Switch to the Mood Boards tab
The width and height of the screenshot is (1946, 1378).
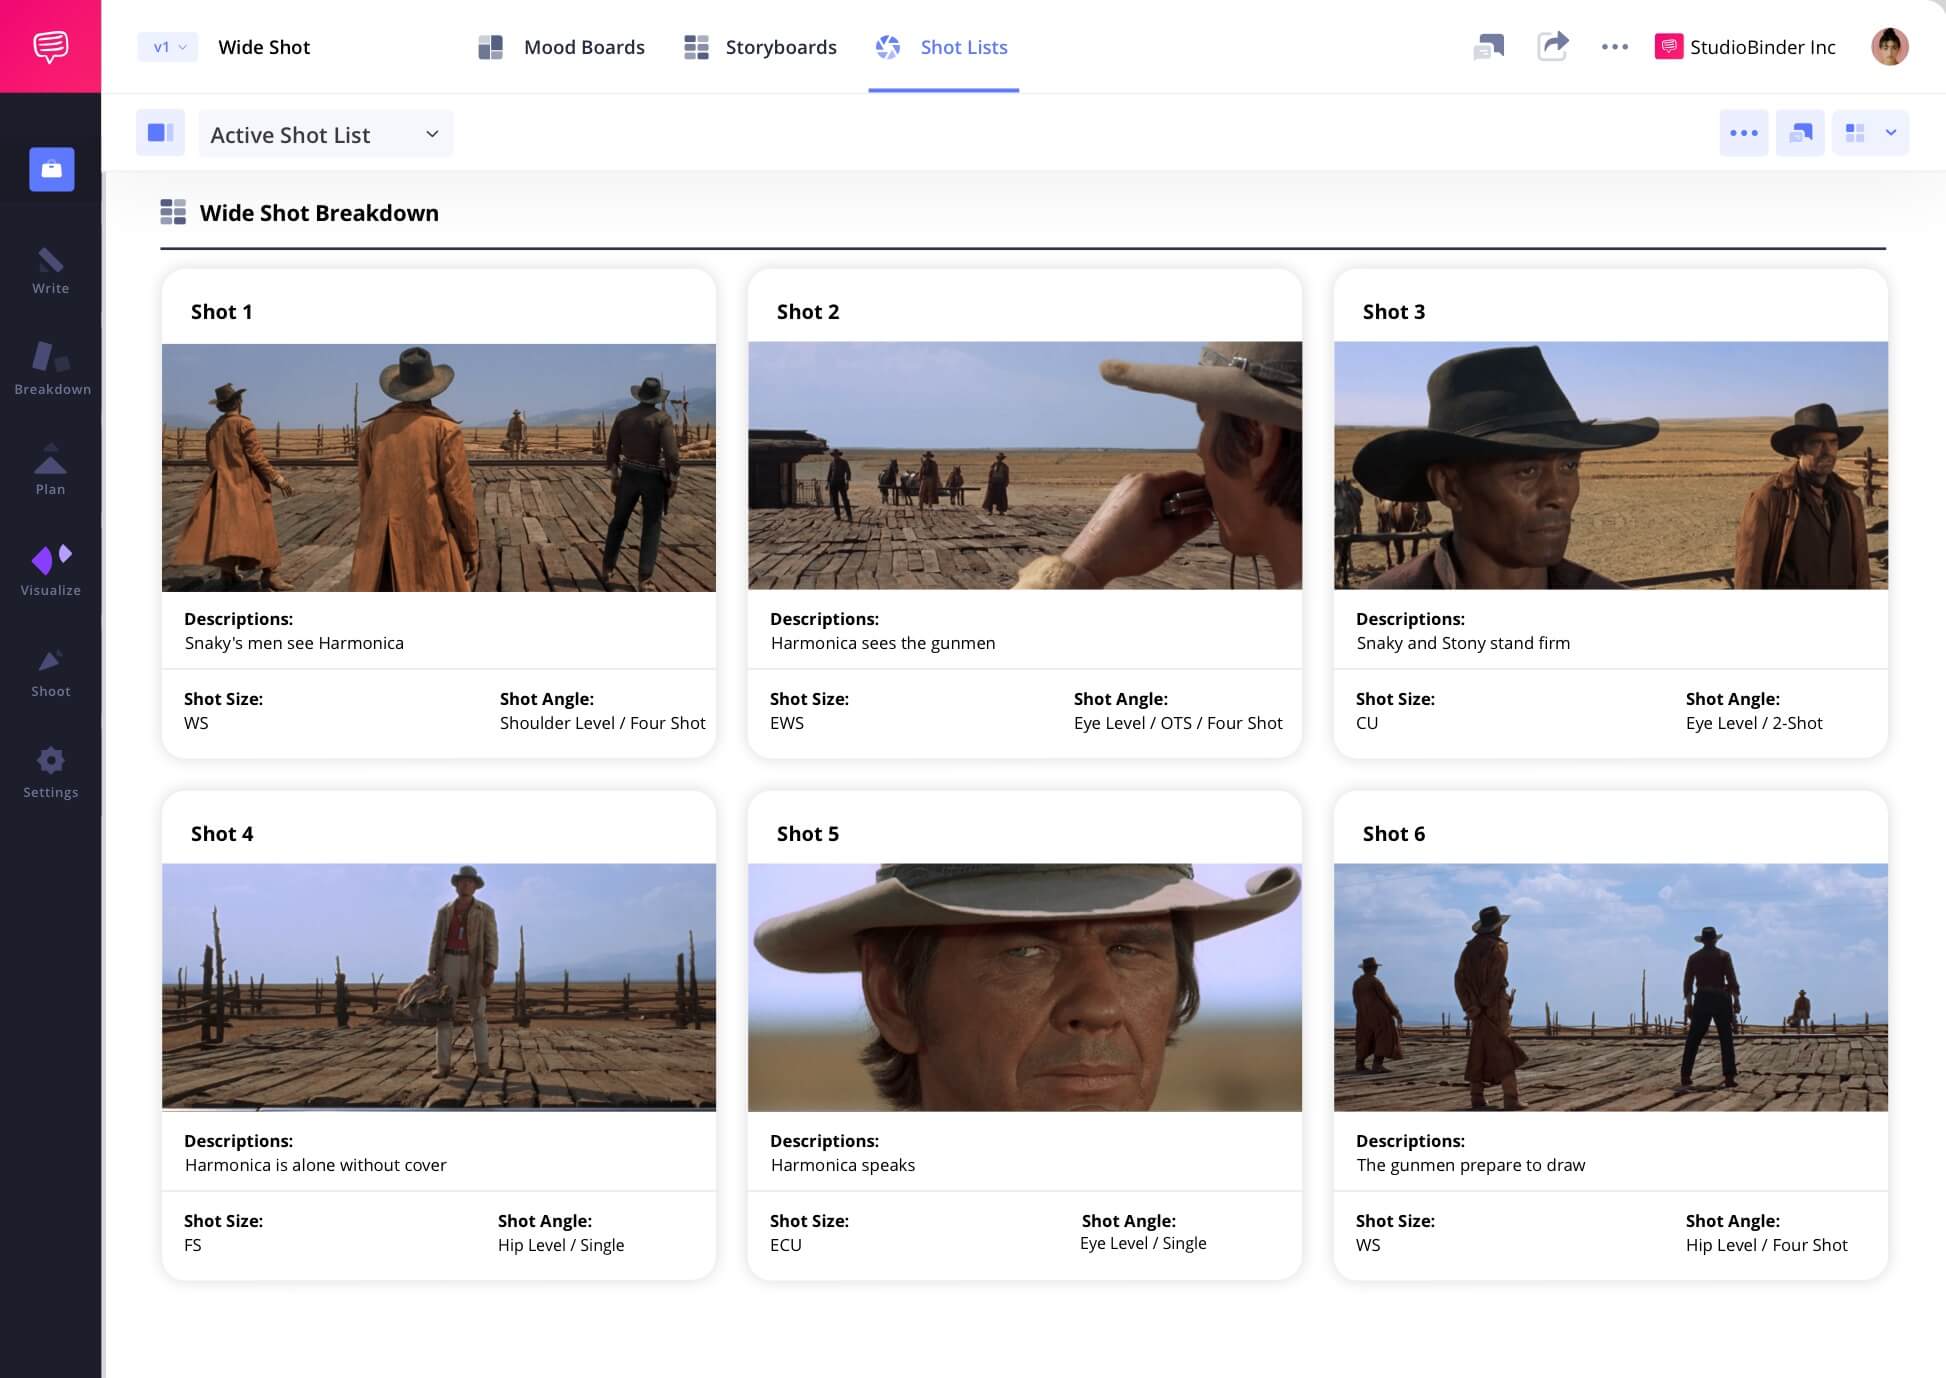pos(562,47)
